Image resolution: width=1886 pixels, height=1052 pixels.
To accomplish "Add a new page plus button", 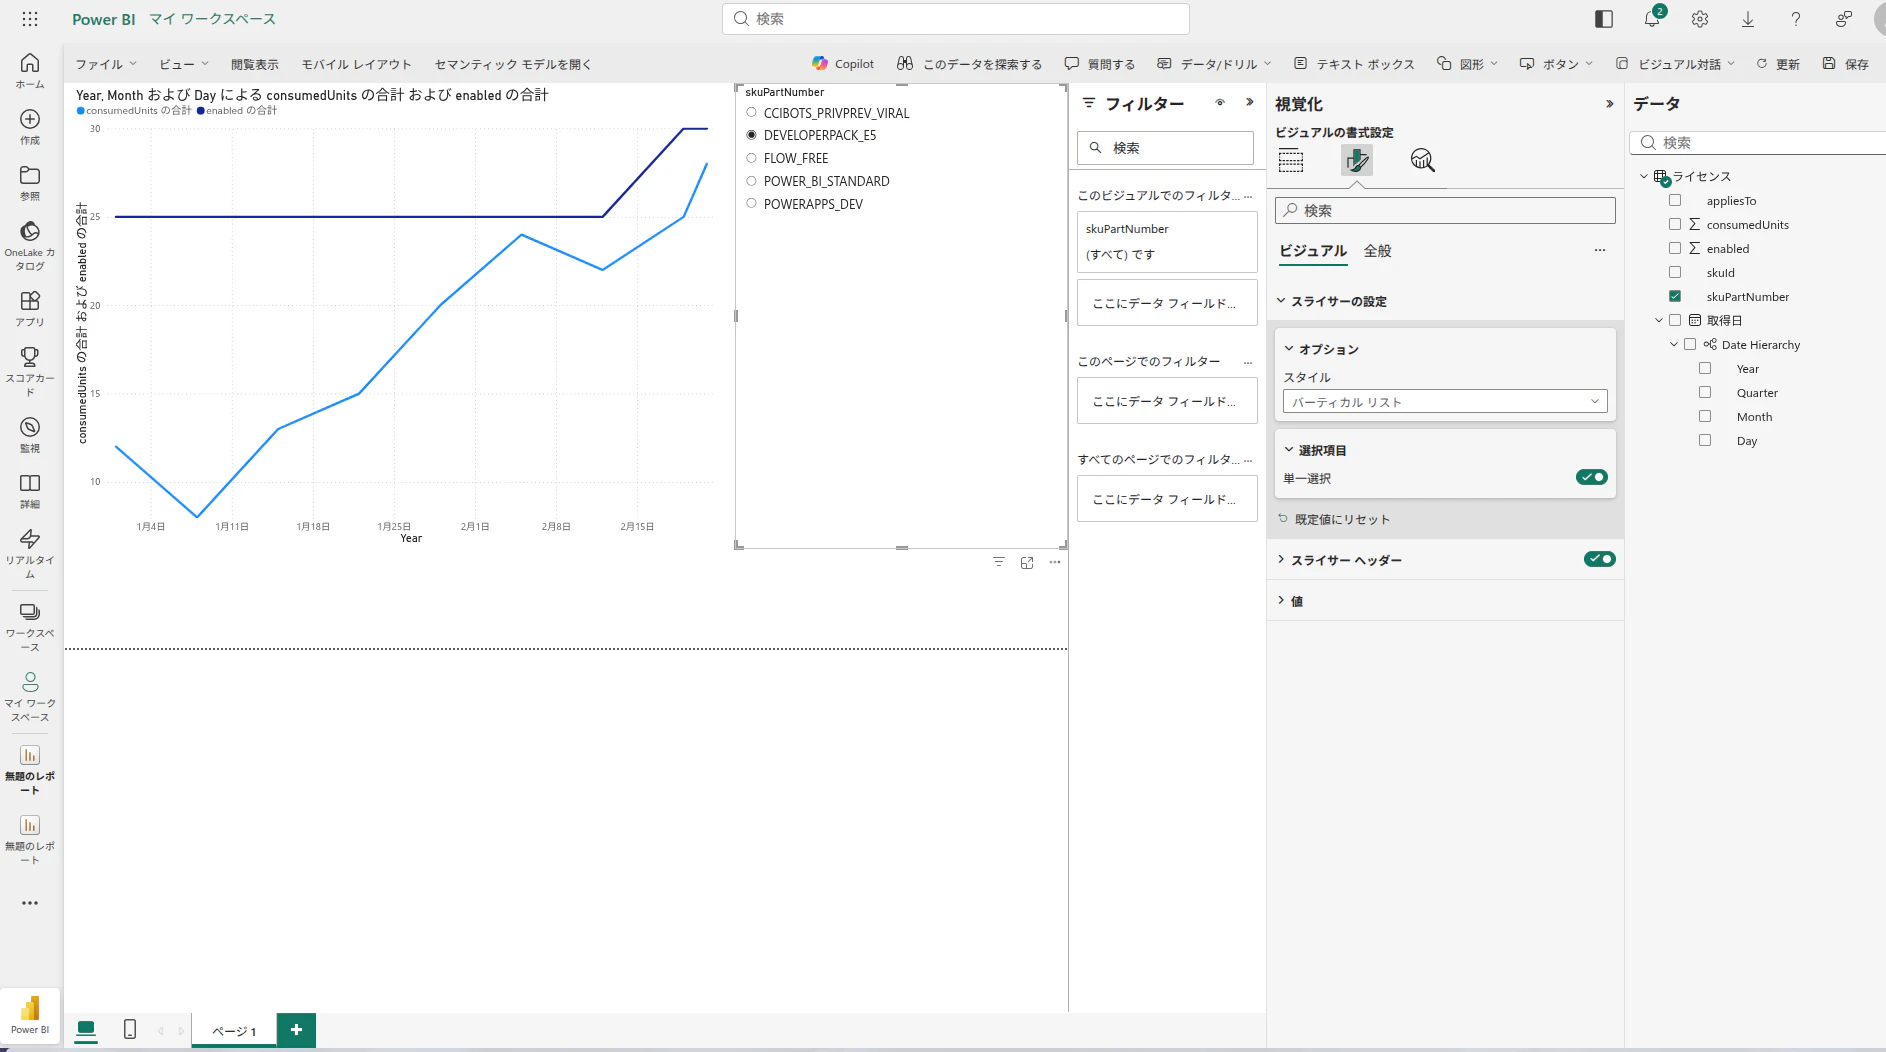I will 296,1030.
